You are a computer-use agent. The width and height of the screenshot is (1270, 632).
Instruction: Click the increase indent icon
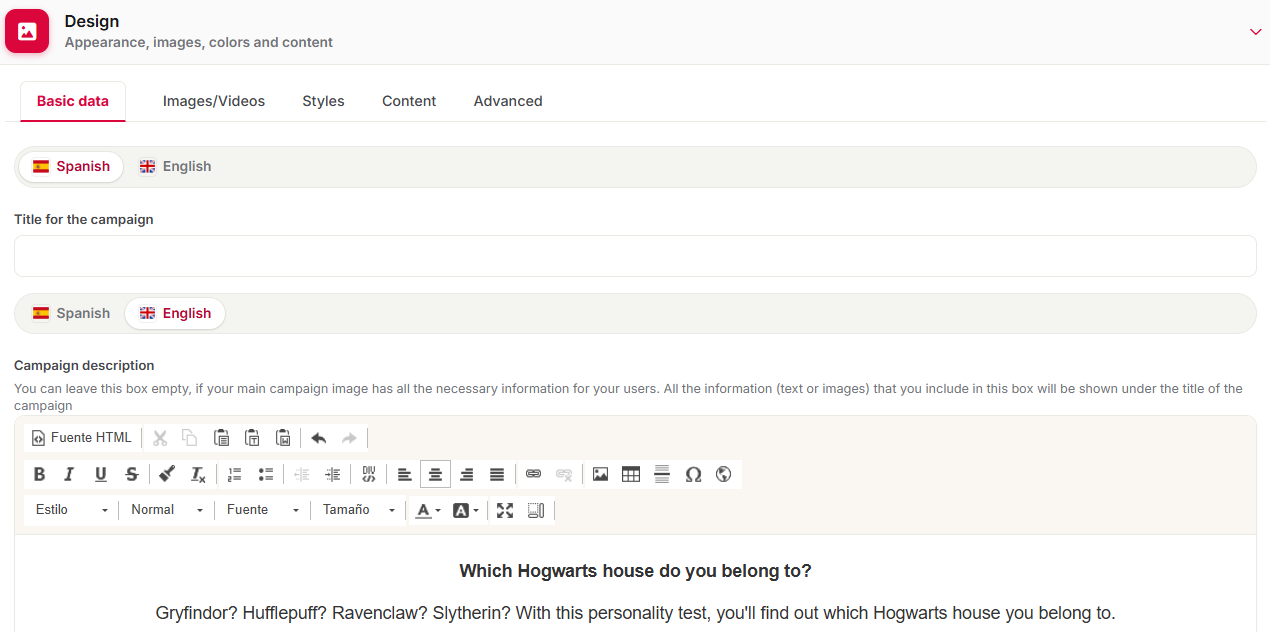click(332, 474)
